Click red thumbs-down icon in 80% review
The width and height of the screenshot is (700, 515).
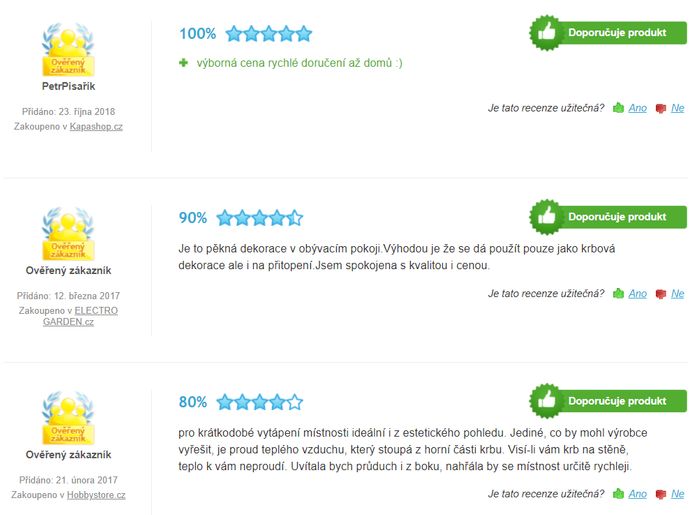(661, 494)
